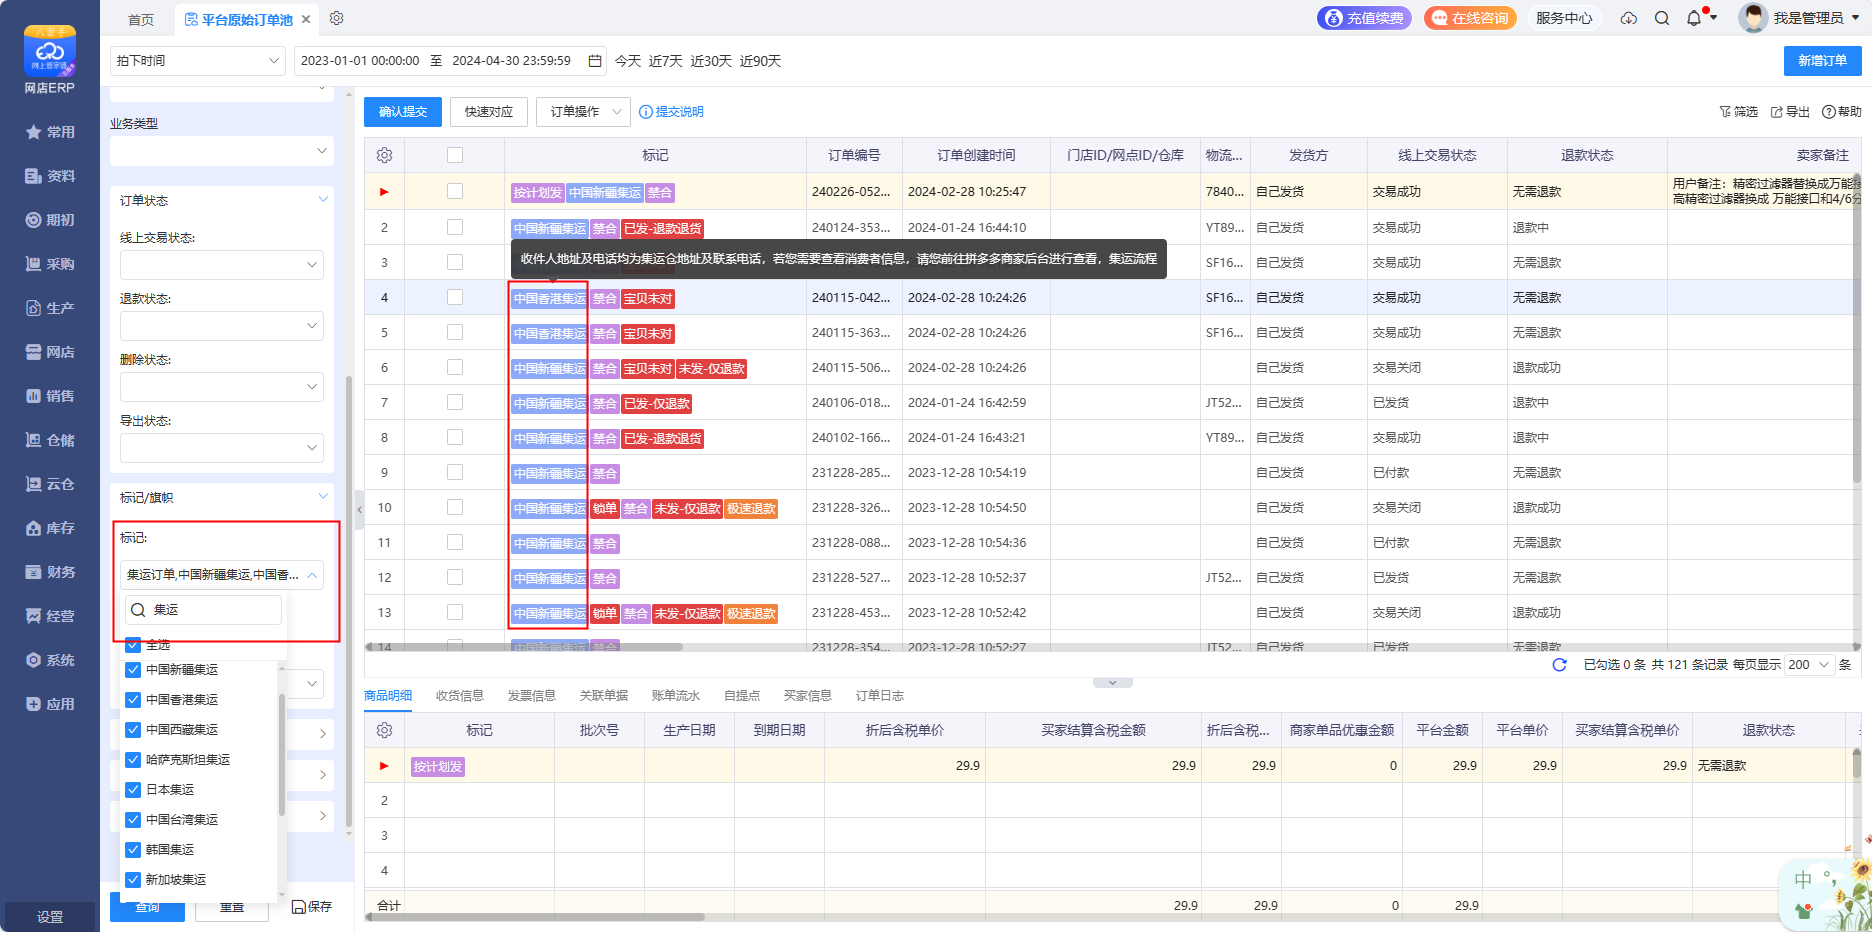
Task: Open the 业务类型 dropdown
Action: 222,151
